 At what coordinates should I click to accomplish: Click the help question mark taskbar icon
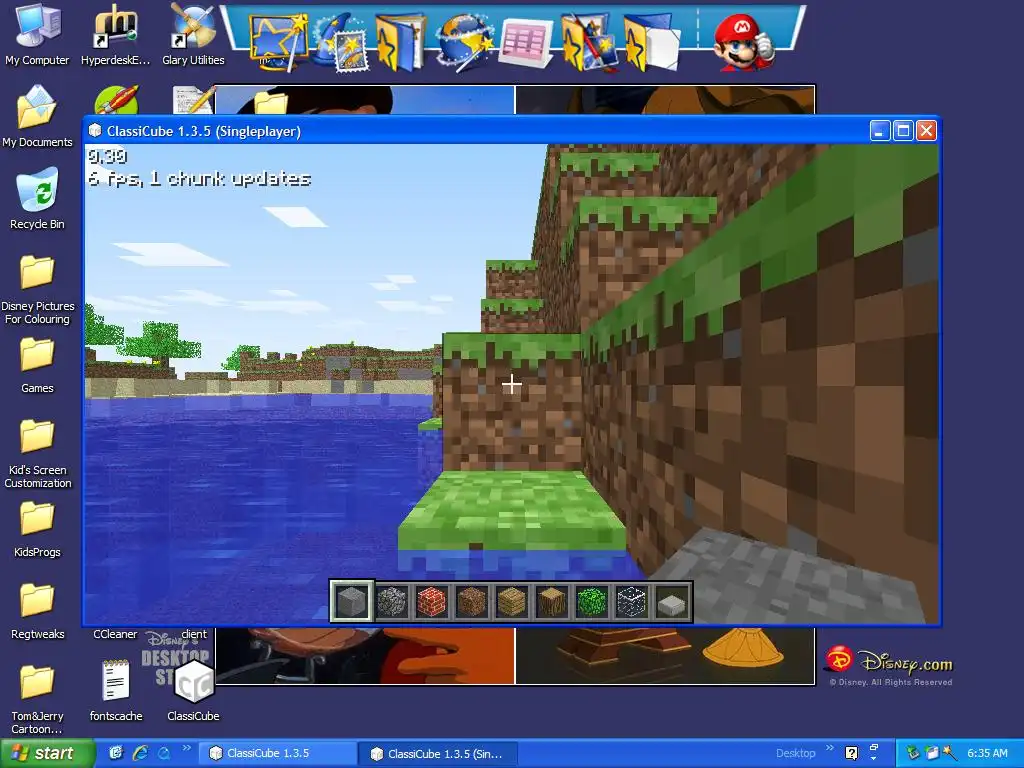852,754
